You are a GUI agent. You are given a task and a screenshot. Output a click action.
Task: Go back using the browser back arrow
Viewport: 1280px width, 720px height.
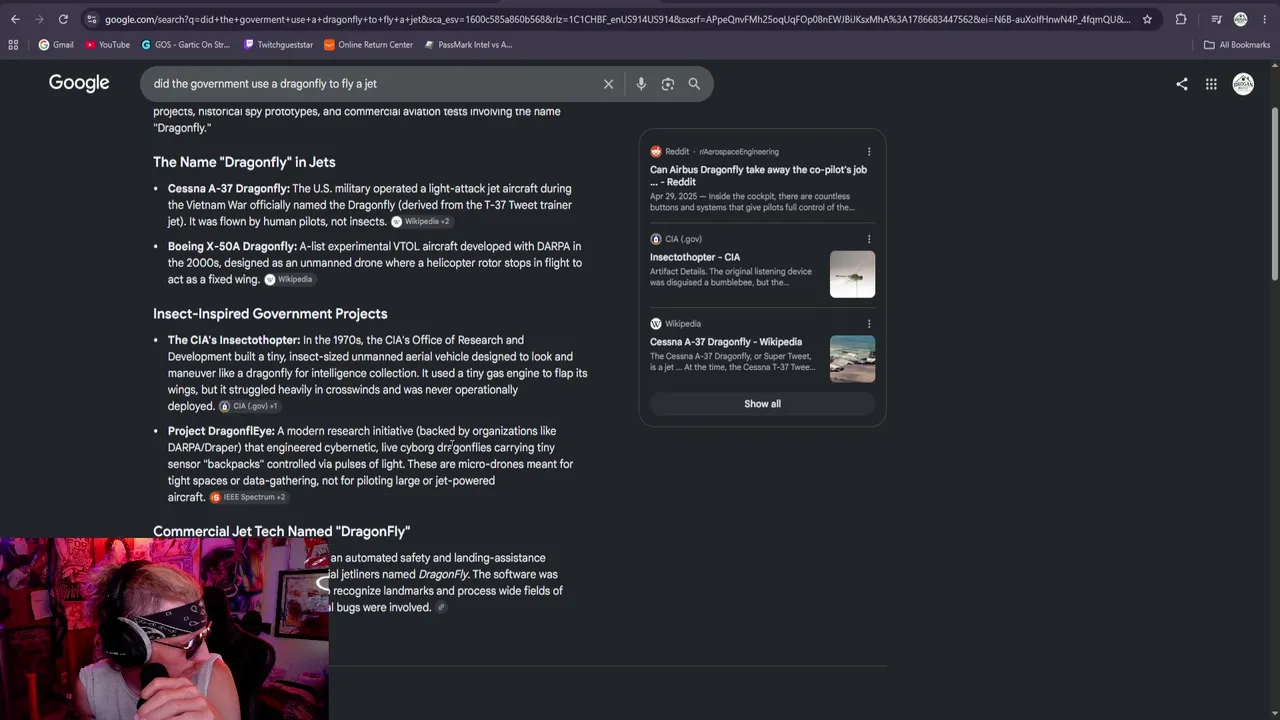pyautogui.click(x=15, y=19)
